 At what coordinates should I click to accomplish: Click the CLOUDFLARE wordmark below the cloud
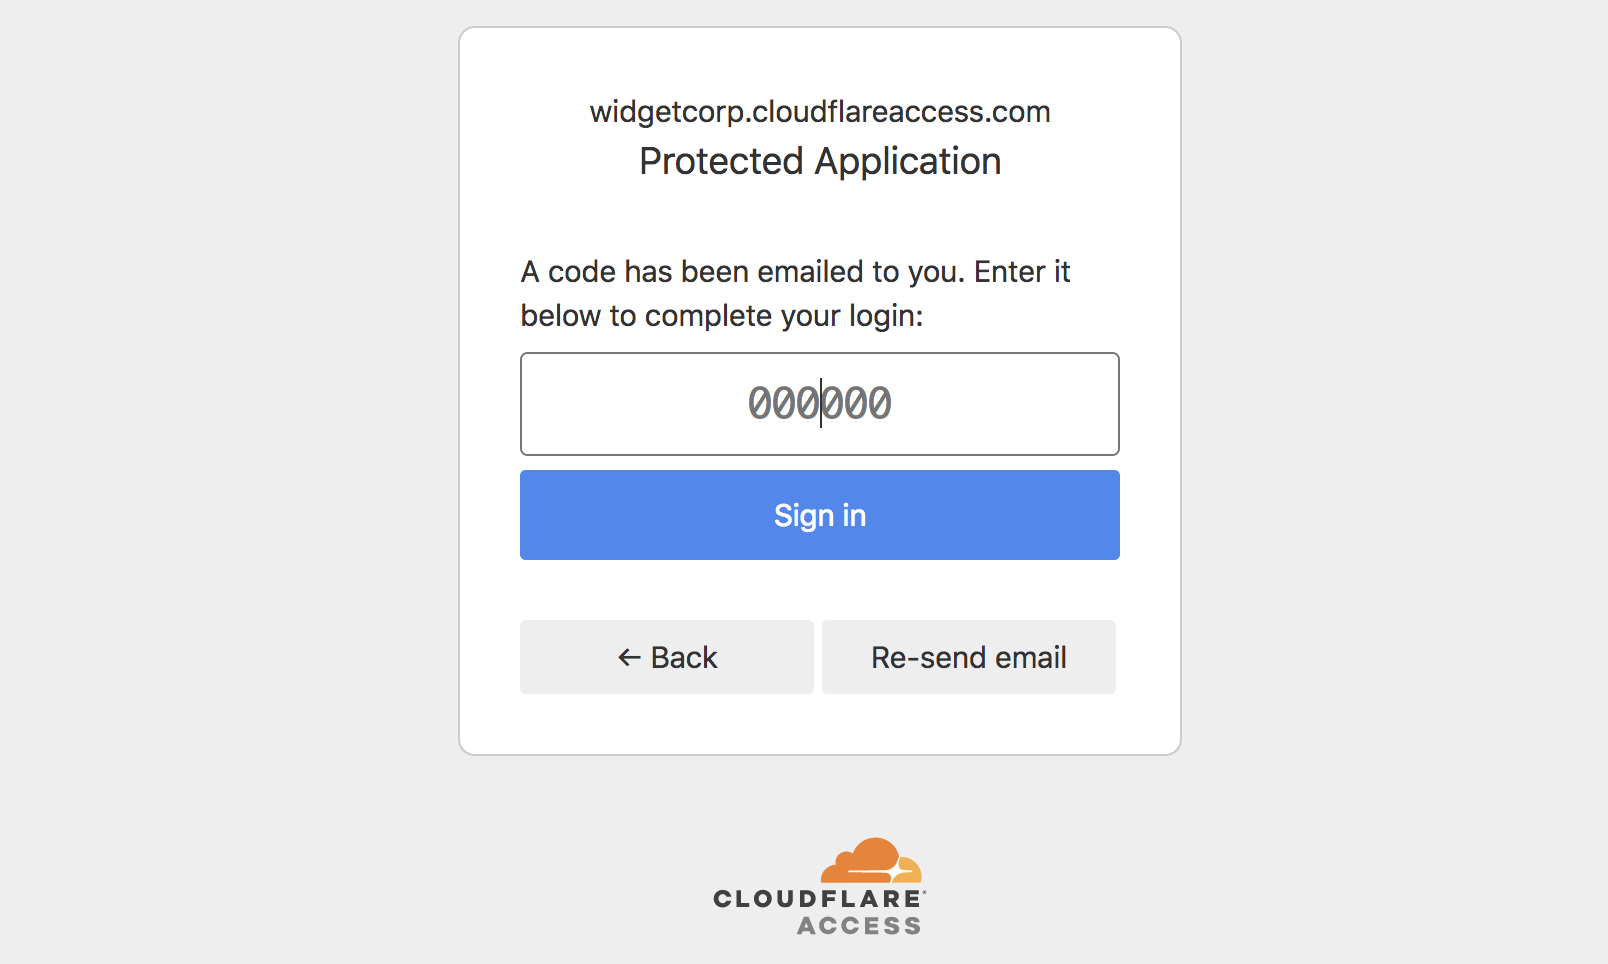[817, 899]
